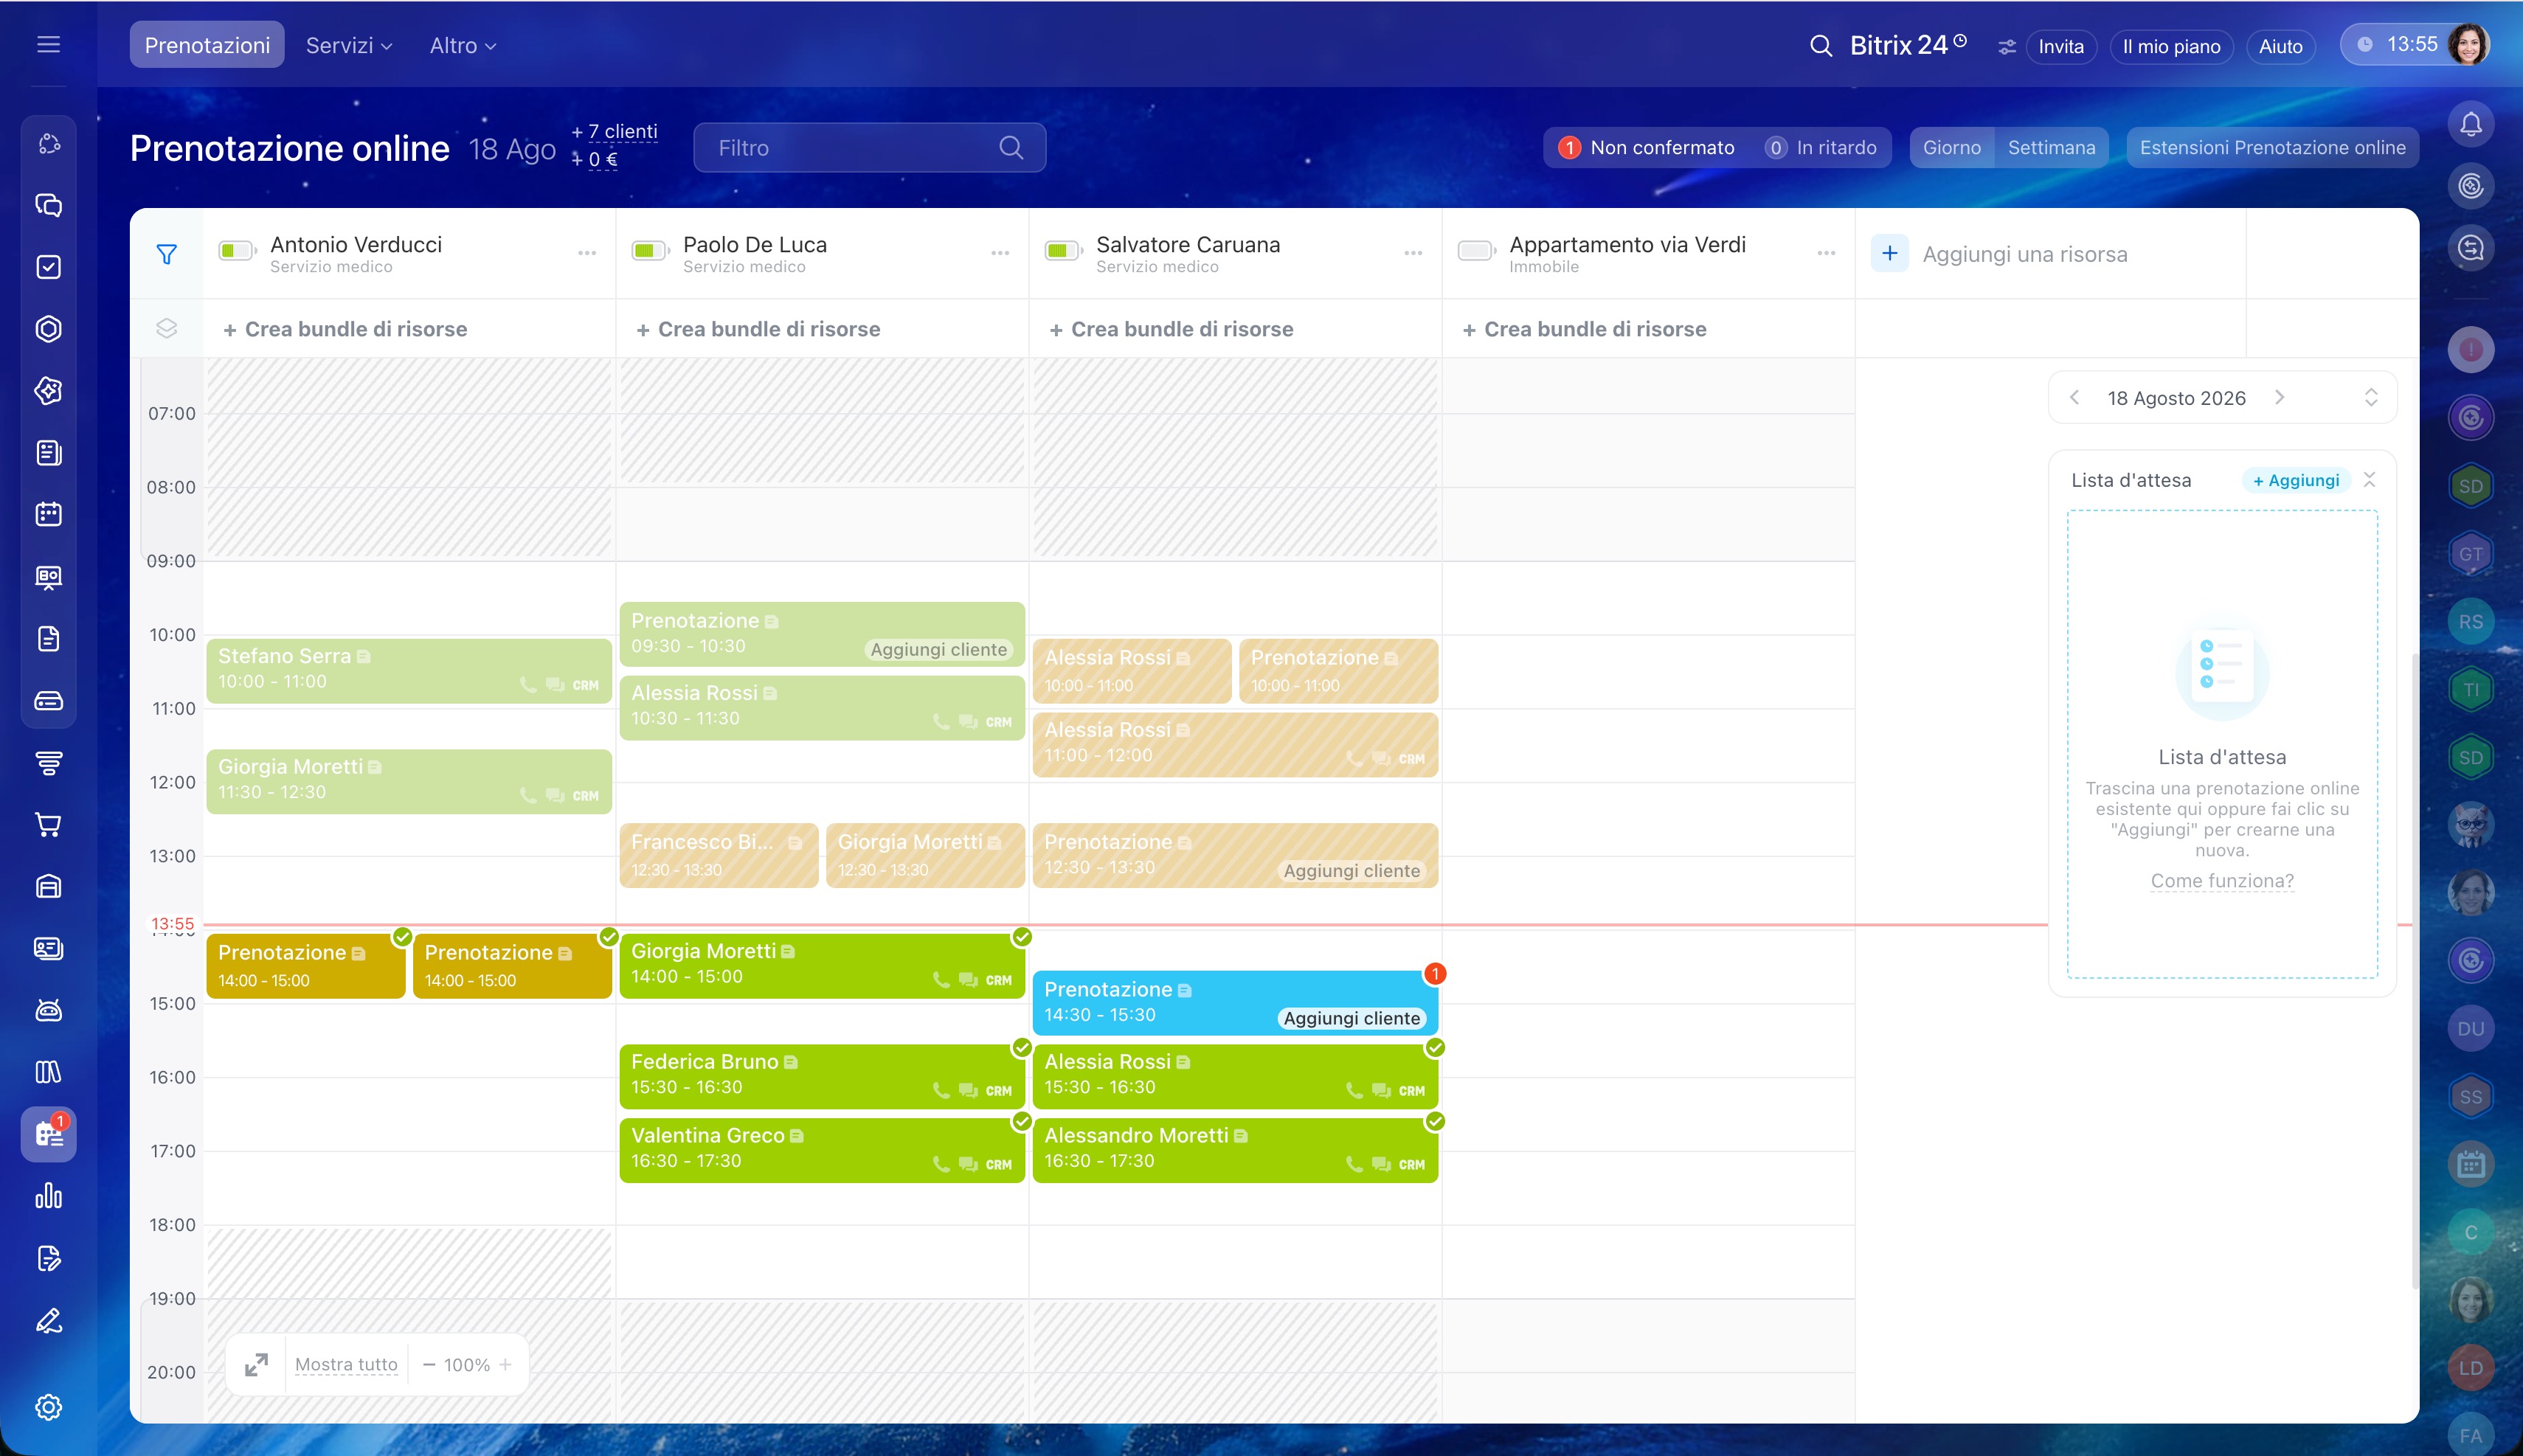Click Aggiungi una risorsa

point(2024,254)
